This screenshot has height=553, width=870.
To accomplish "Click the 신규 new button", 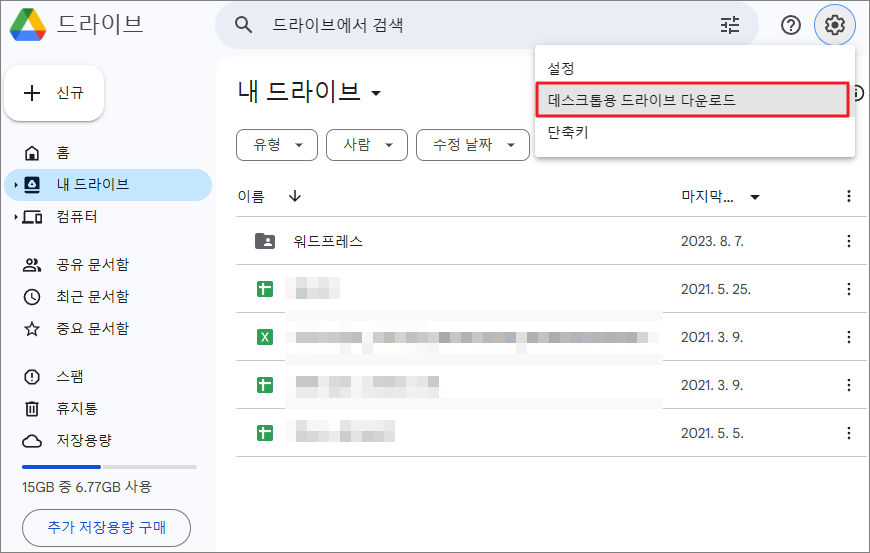I will click(x=55, y=93).
